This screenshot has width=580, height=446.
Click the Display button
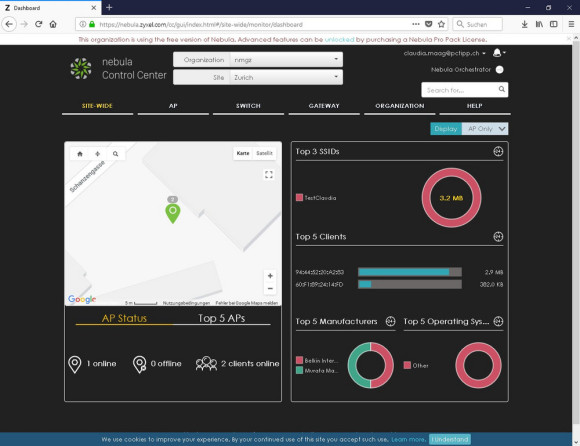(446, 129)
